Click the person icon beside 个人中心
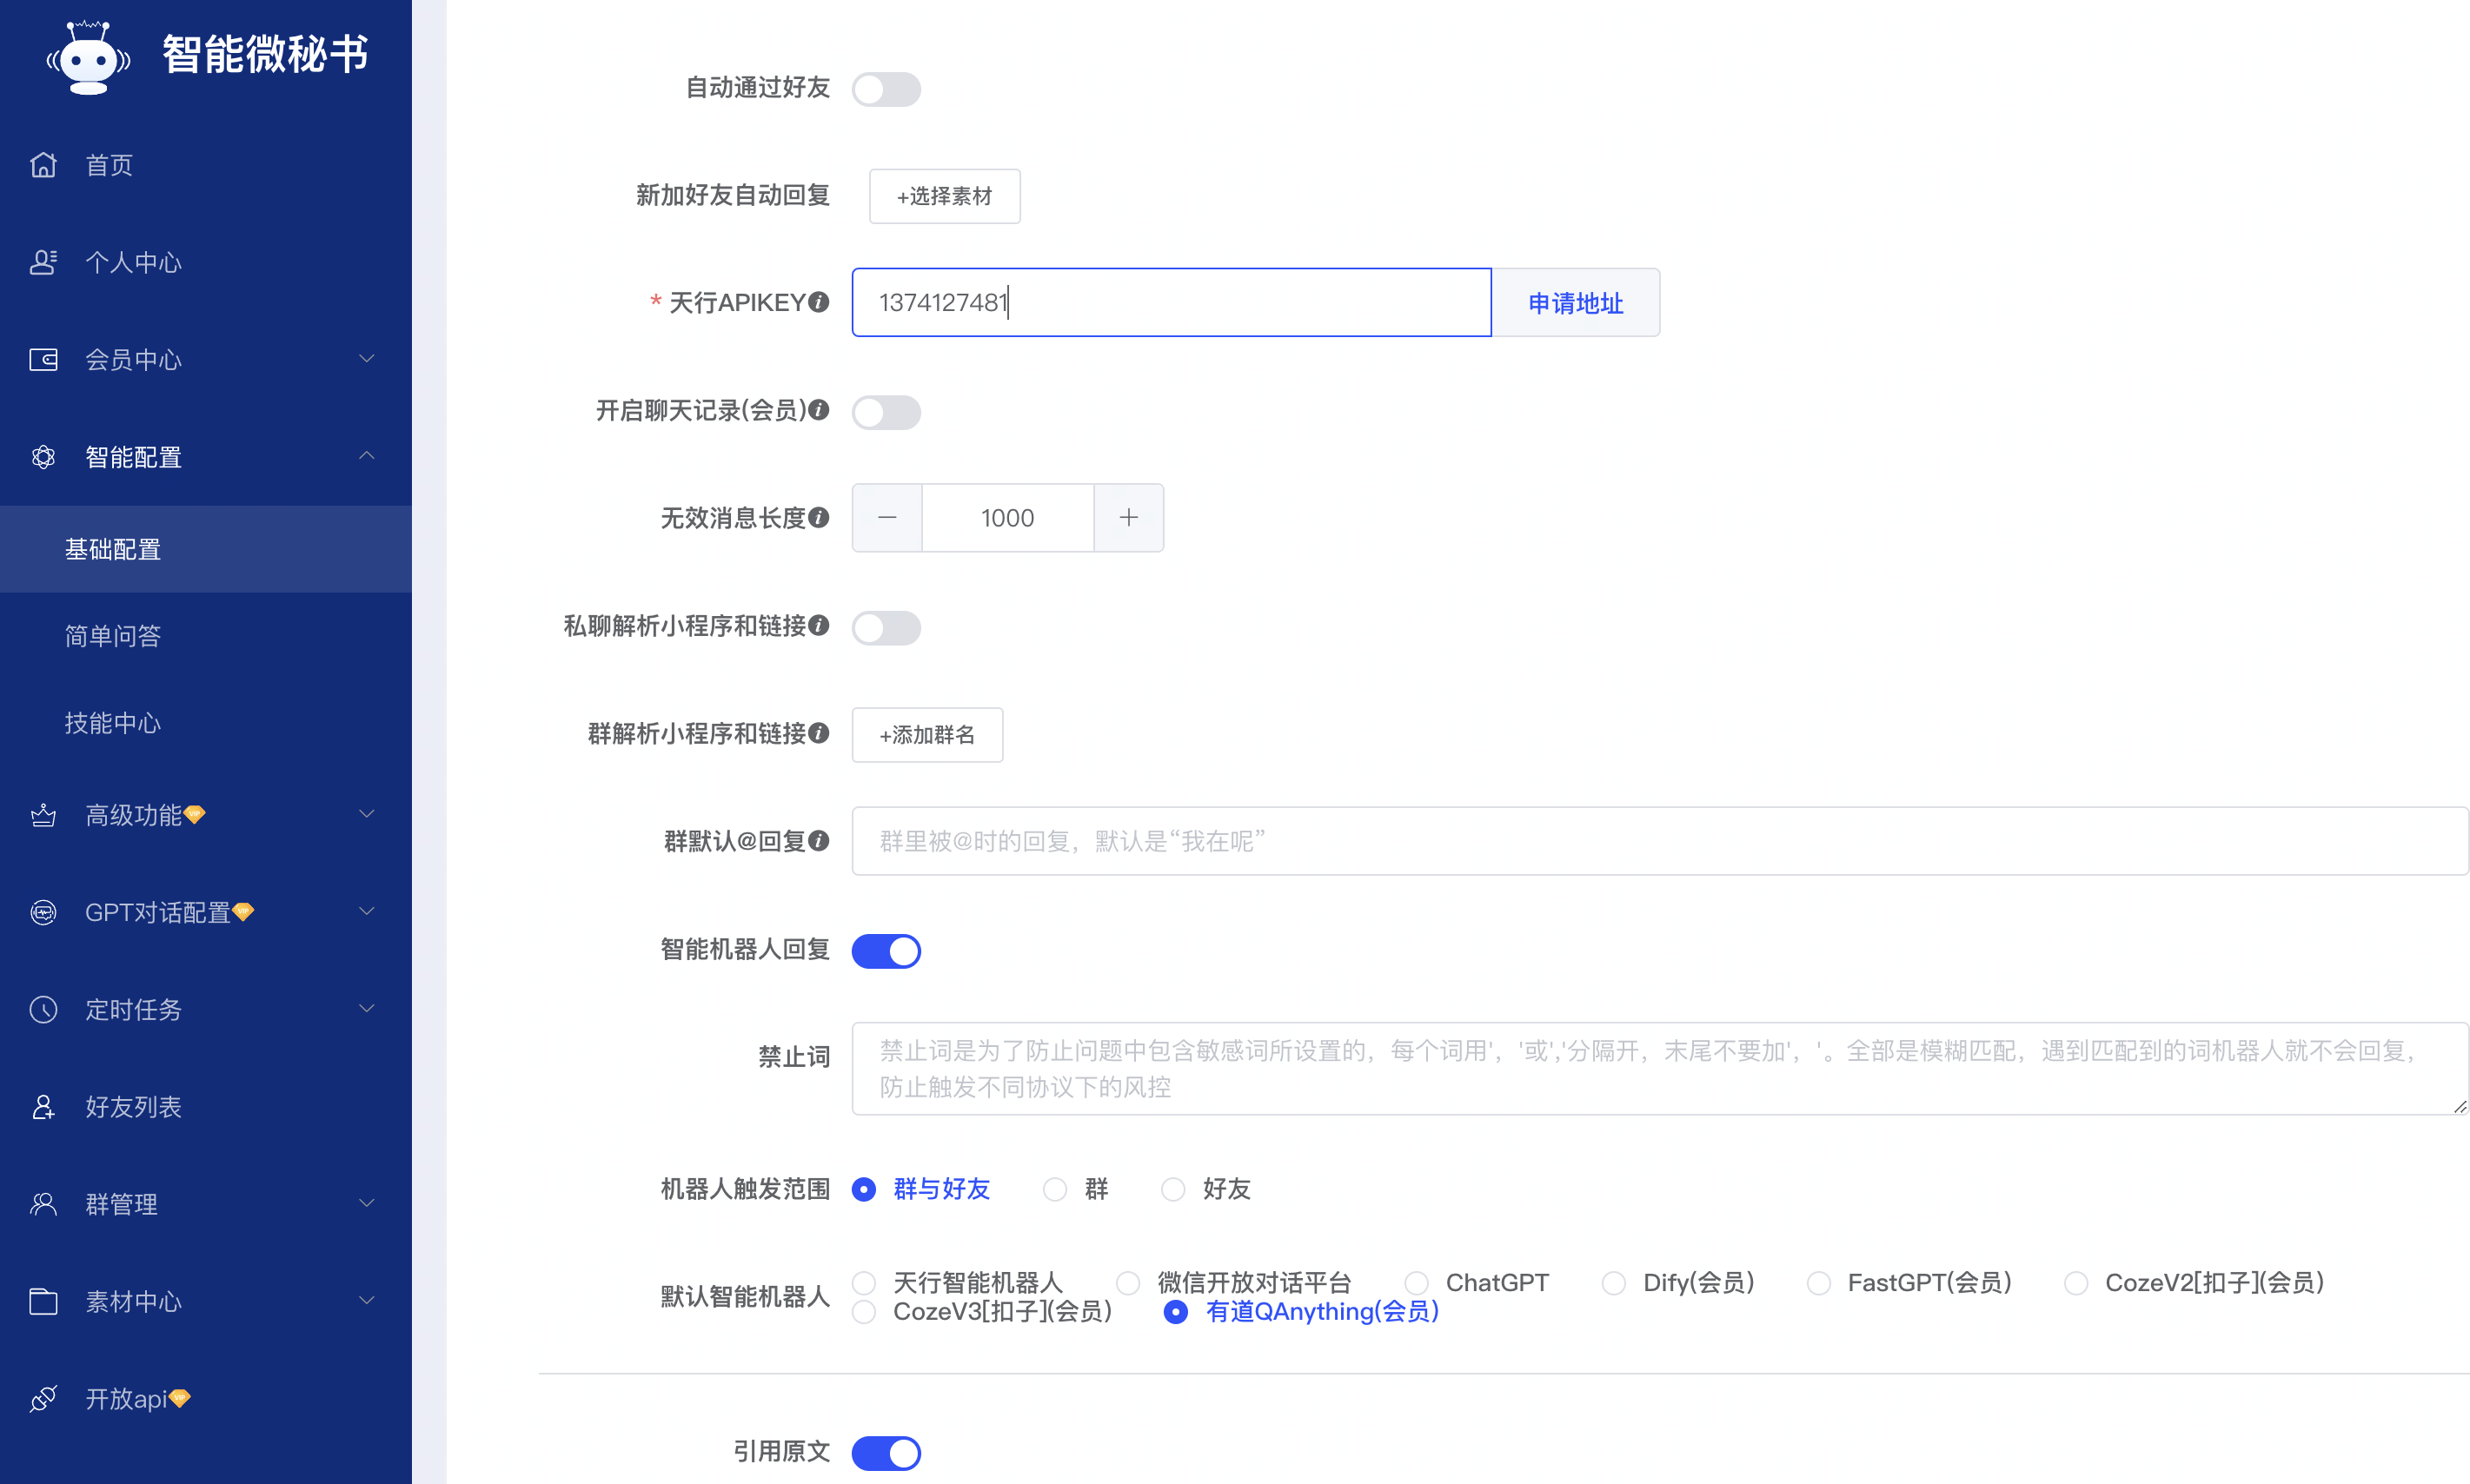The height and width of the screenshot is (1484, 2470). 43,262
